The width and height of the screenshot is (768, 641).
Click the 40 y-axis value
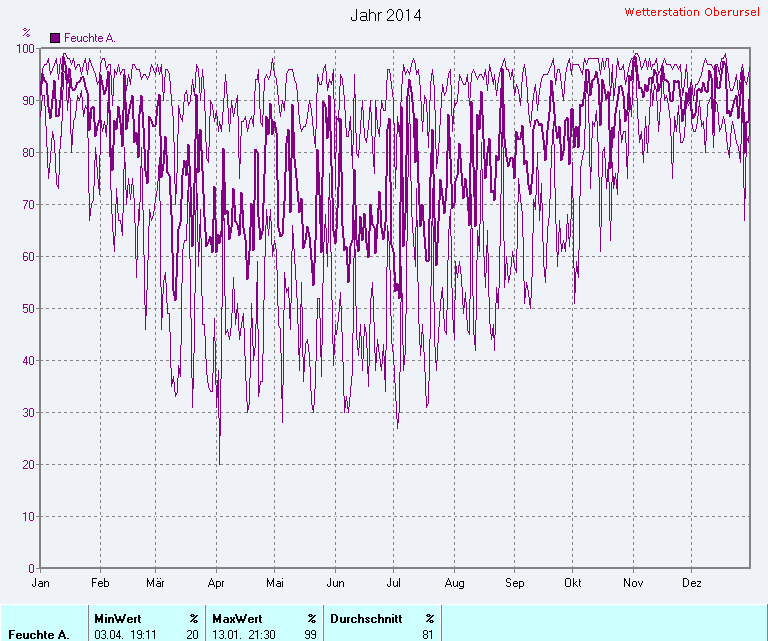[x=28, y=360]
